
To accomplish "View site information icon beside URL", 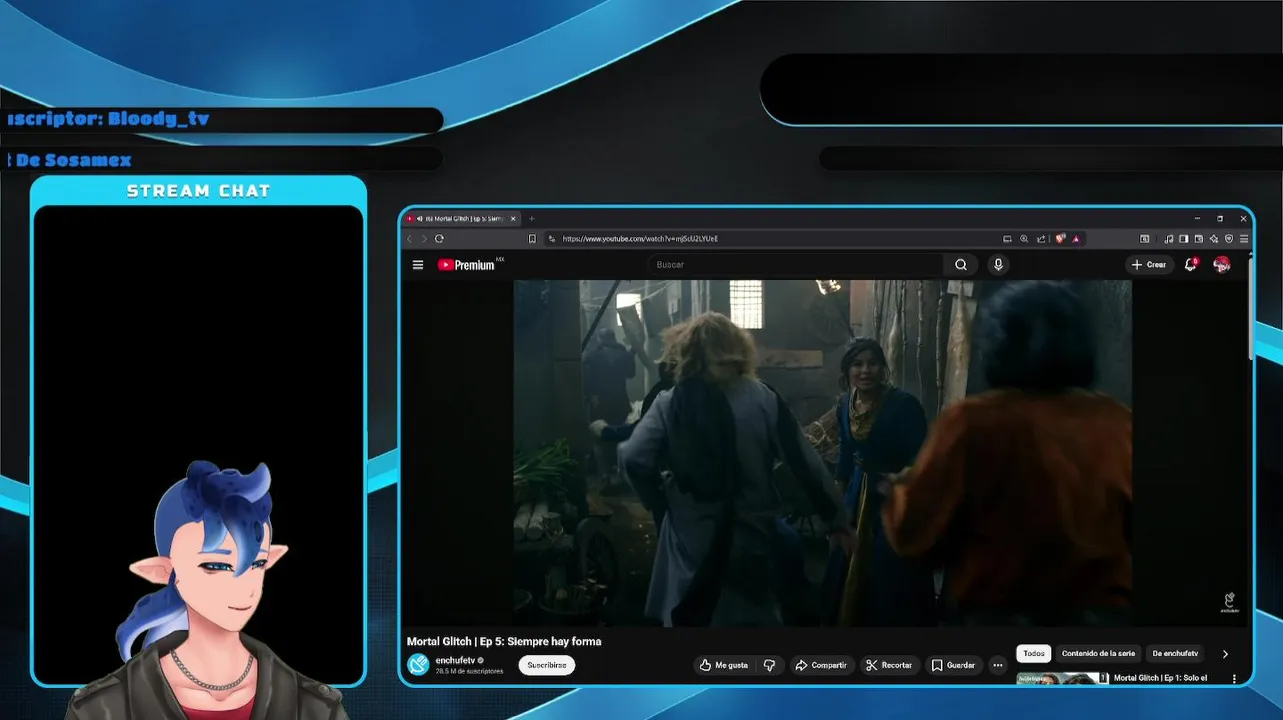I will pyautogui.click(x=552, y=239).
